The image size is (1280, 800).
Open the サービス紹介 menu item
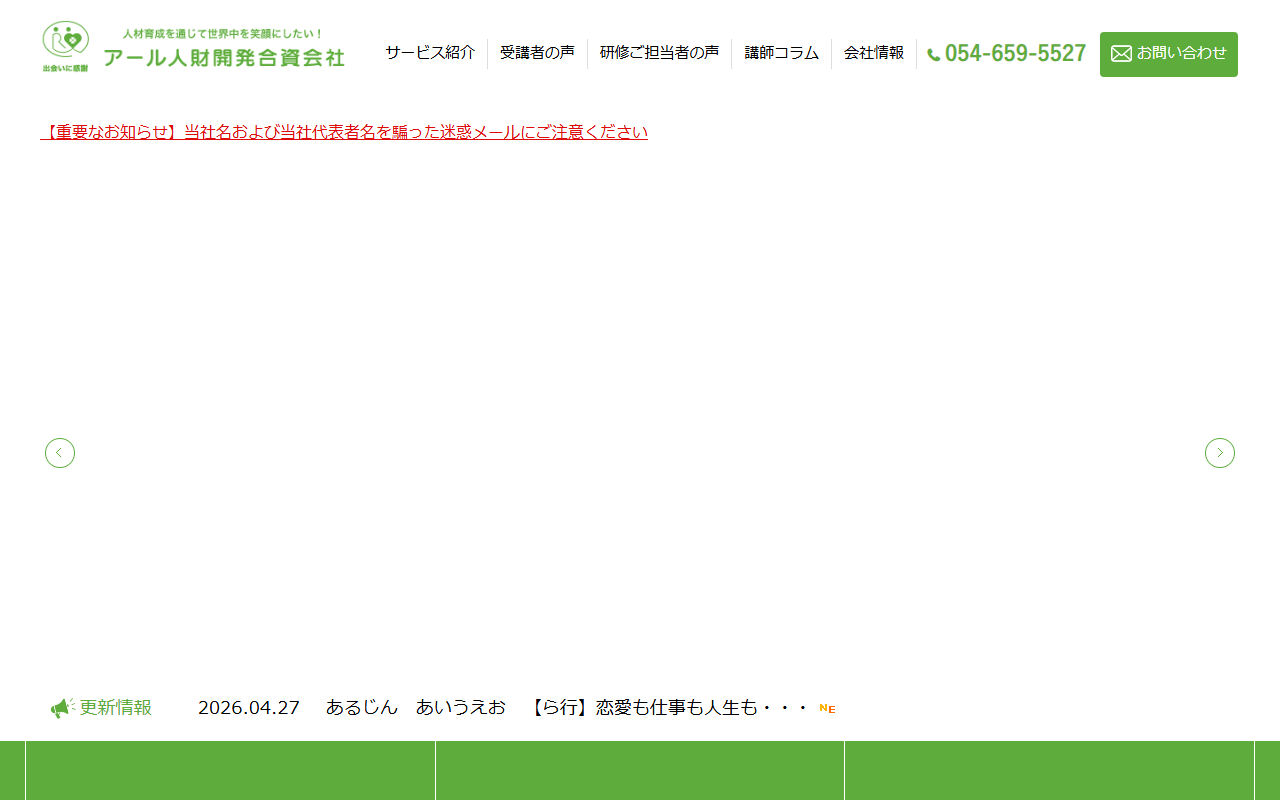(x=430, y=53)
